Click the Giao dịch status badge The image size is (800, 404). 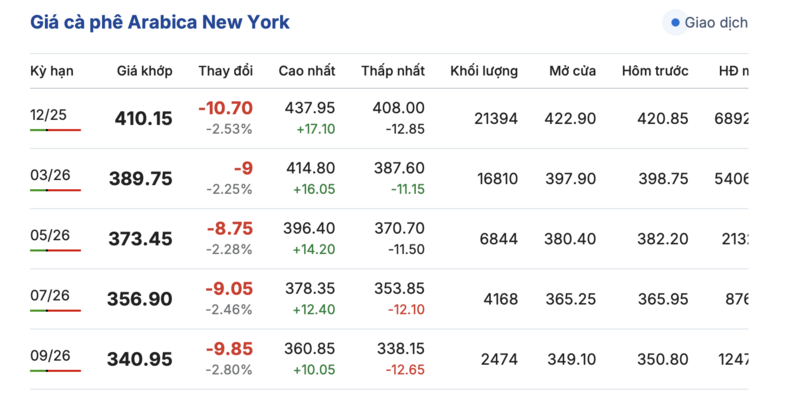click(x=710, y=22)
